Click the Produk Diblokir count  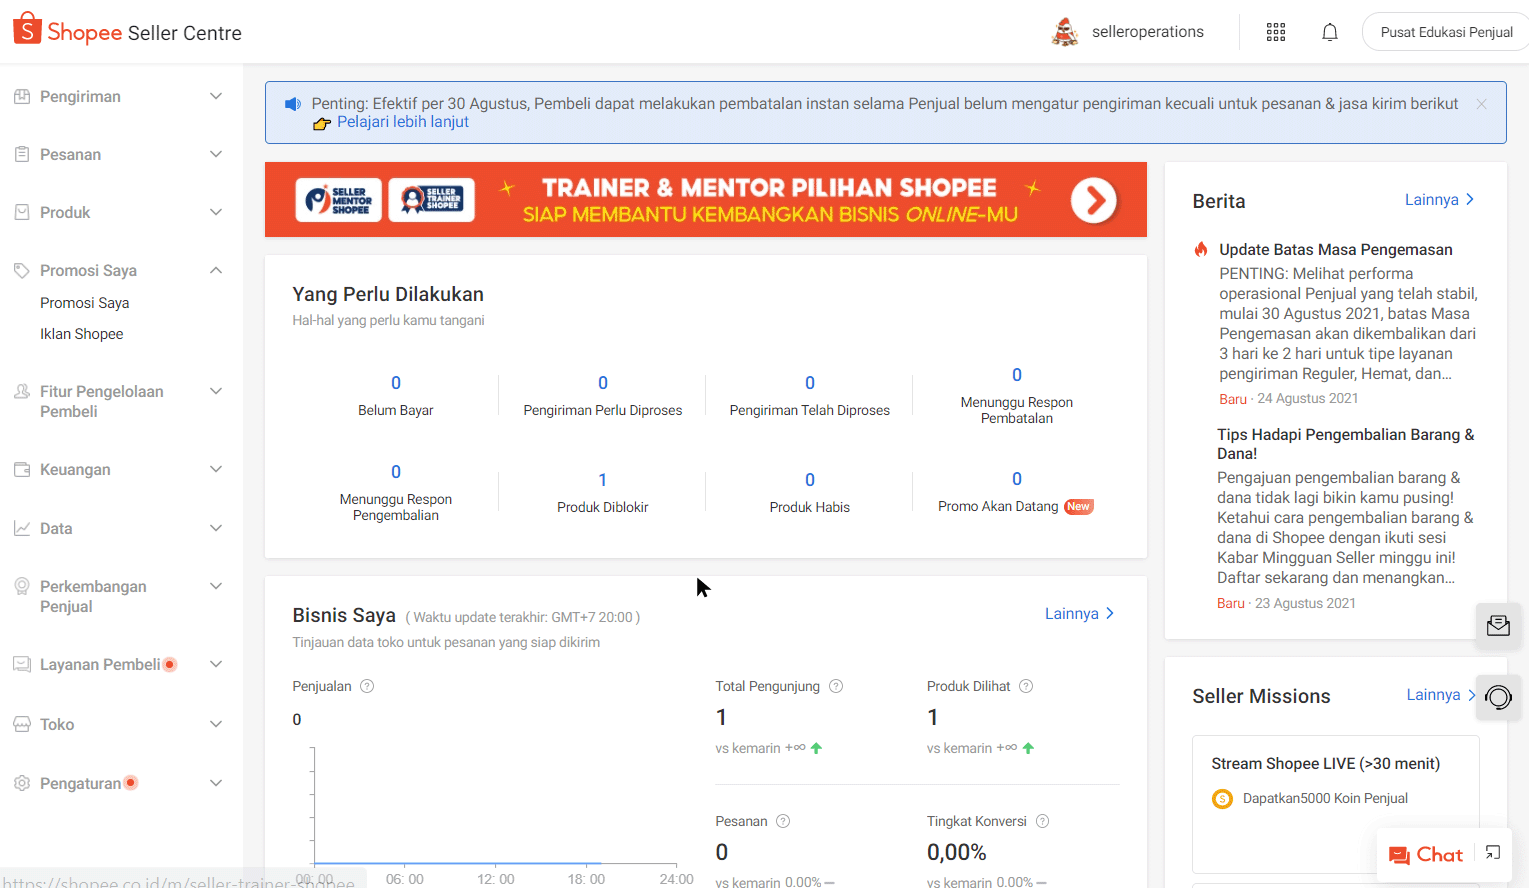tap(602, 480)
